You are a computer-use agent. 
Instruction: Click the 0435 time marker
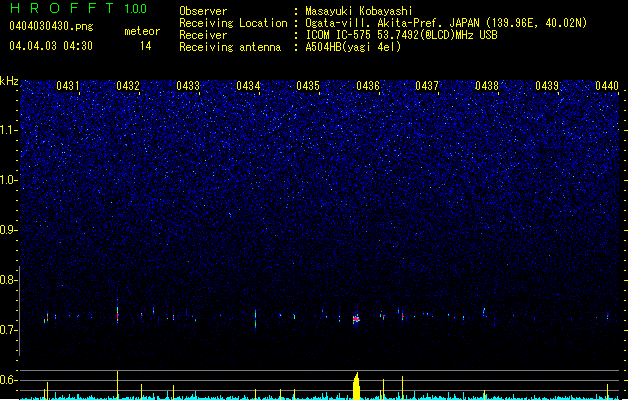308,86
